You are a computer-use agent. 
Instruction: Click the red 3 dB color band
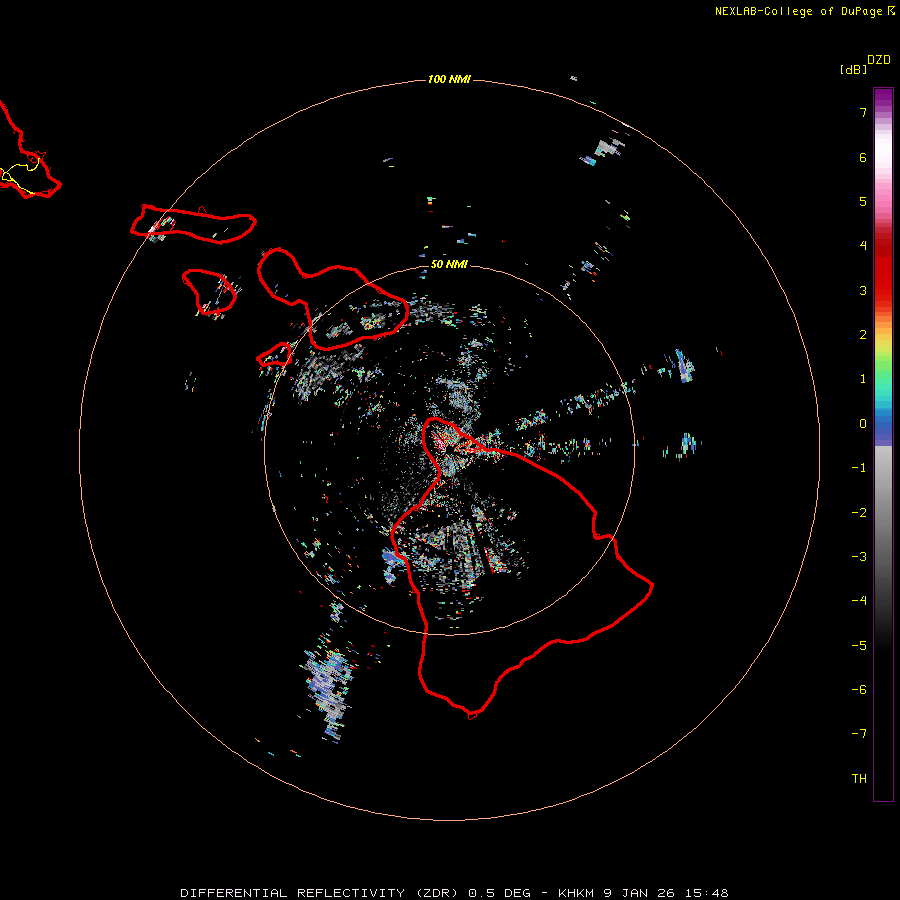click(883, 290)
